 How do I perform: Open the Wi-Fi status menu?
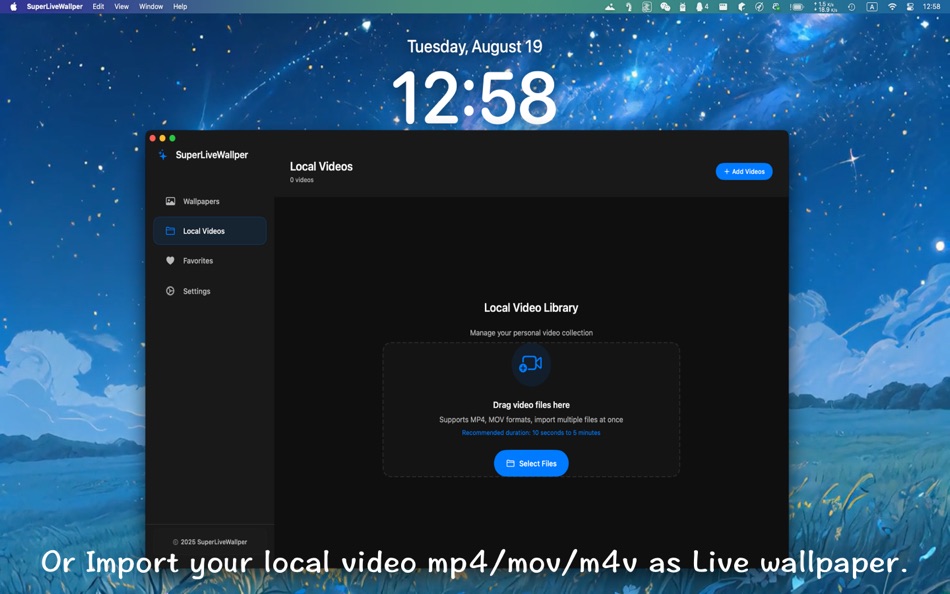click(891, 6)
